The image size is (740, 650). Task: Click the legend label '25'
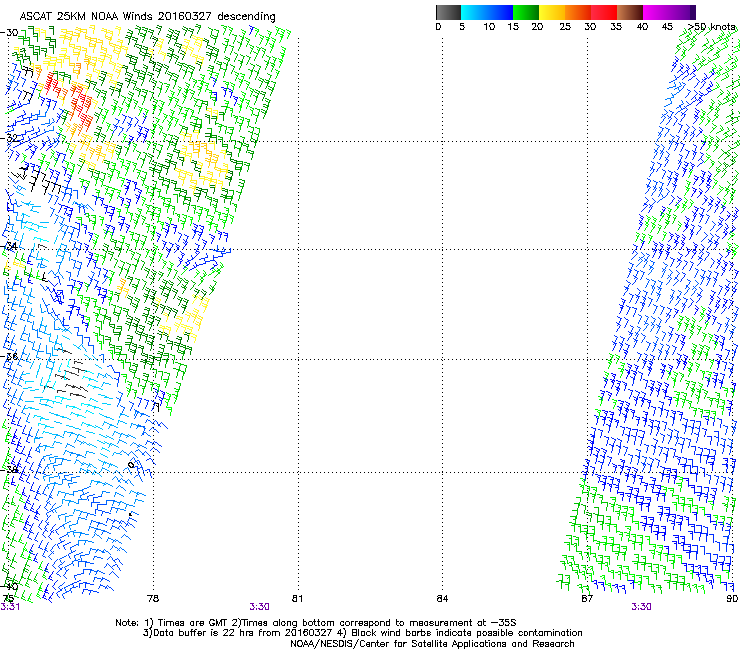[x=565, y=26]
